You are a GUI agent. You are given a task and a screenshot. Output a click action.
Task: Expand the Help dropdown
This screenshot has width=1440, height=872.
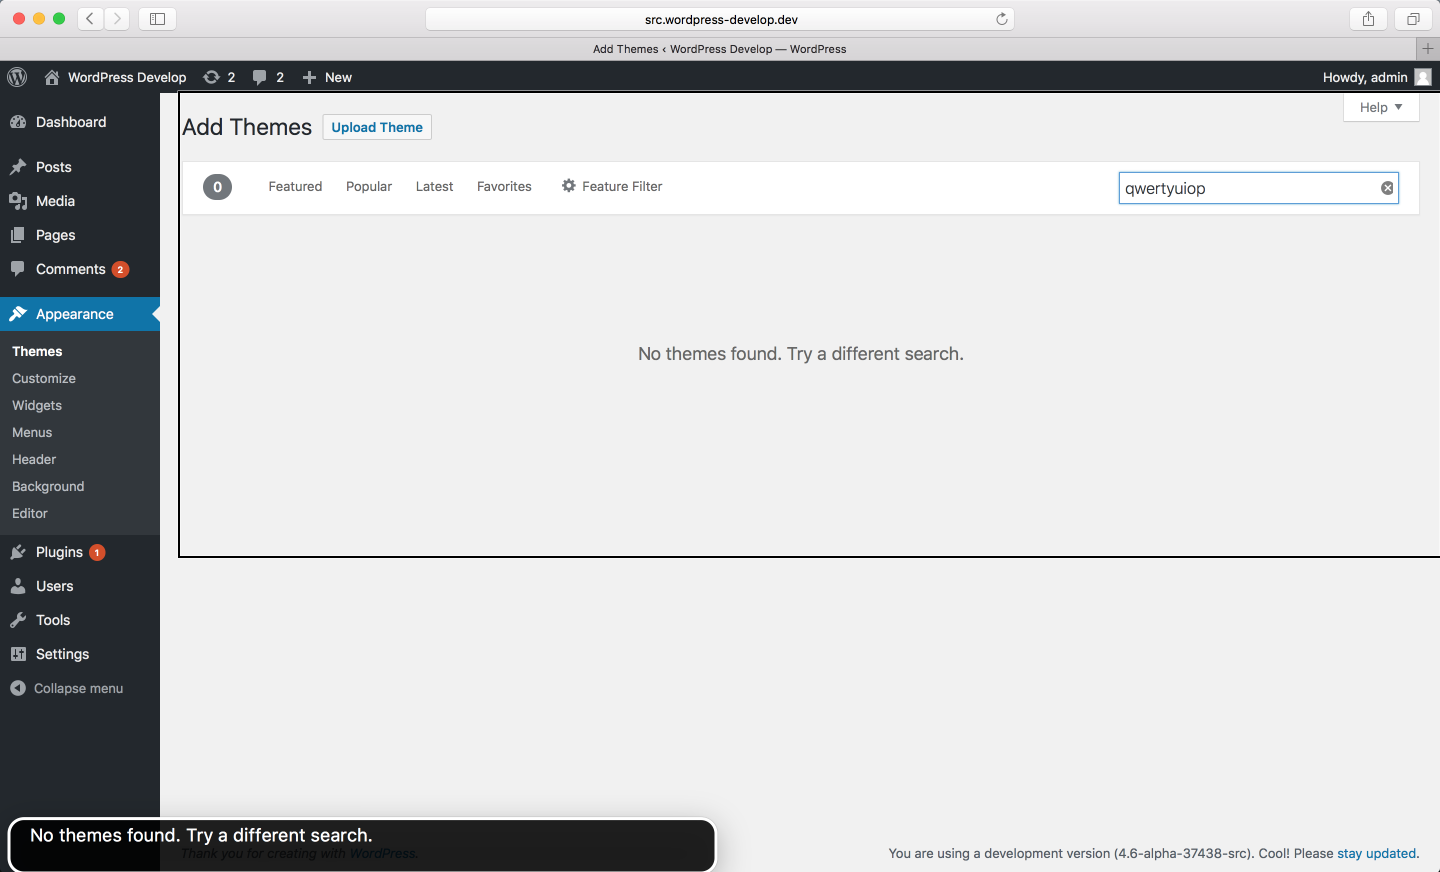[x=1381, y=107]
